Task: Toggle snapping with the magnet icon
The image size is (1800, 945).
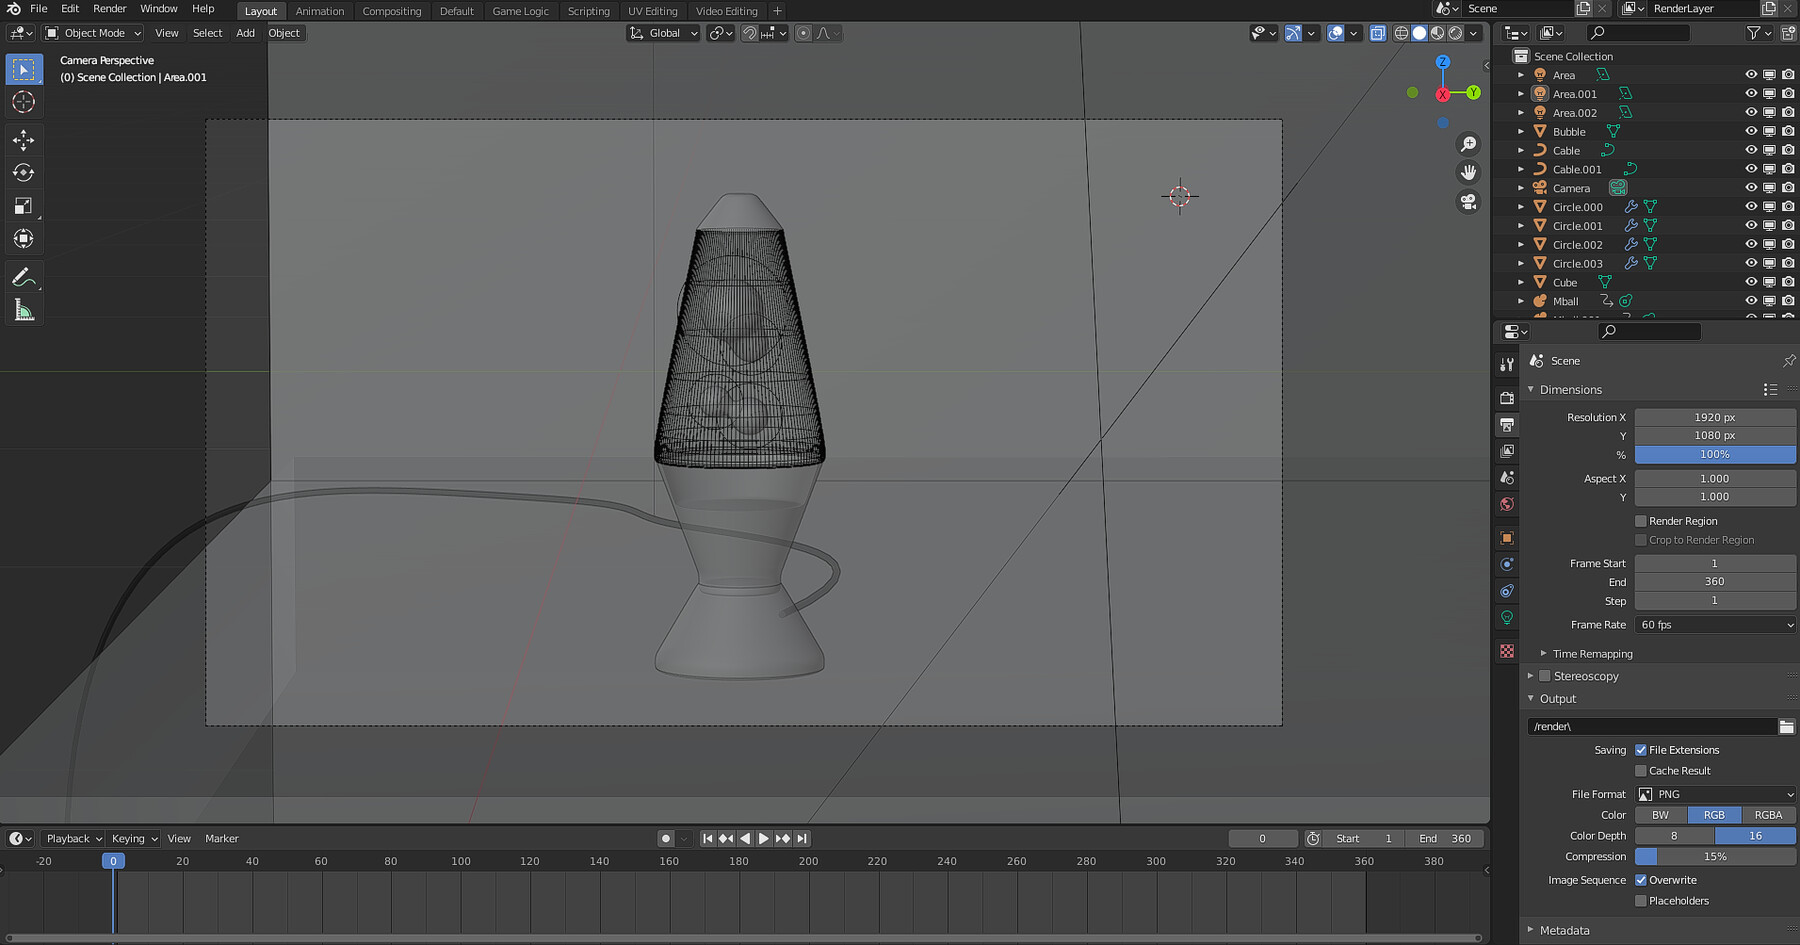Action: pyautogui.click(x=748, y=33)
